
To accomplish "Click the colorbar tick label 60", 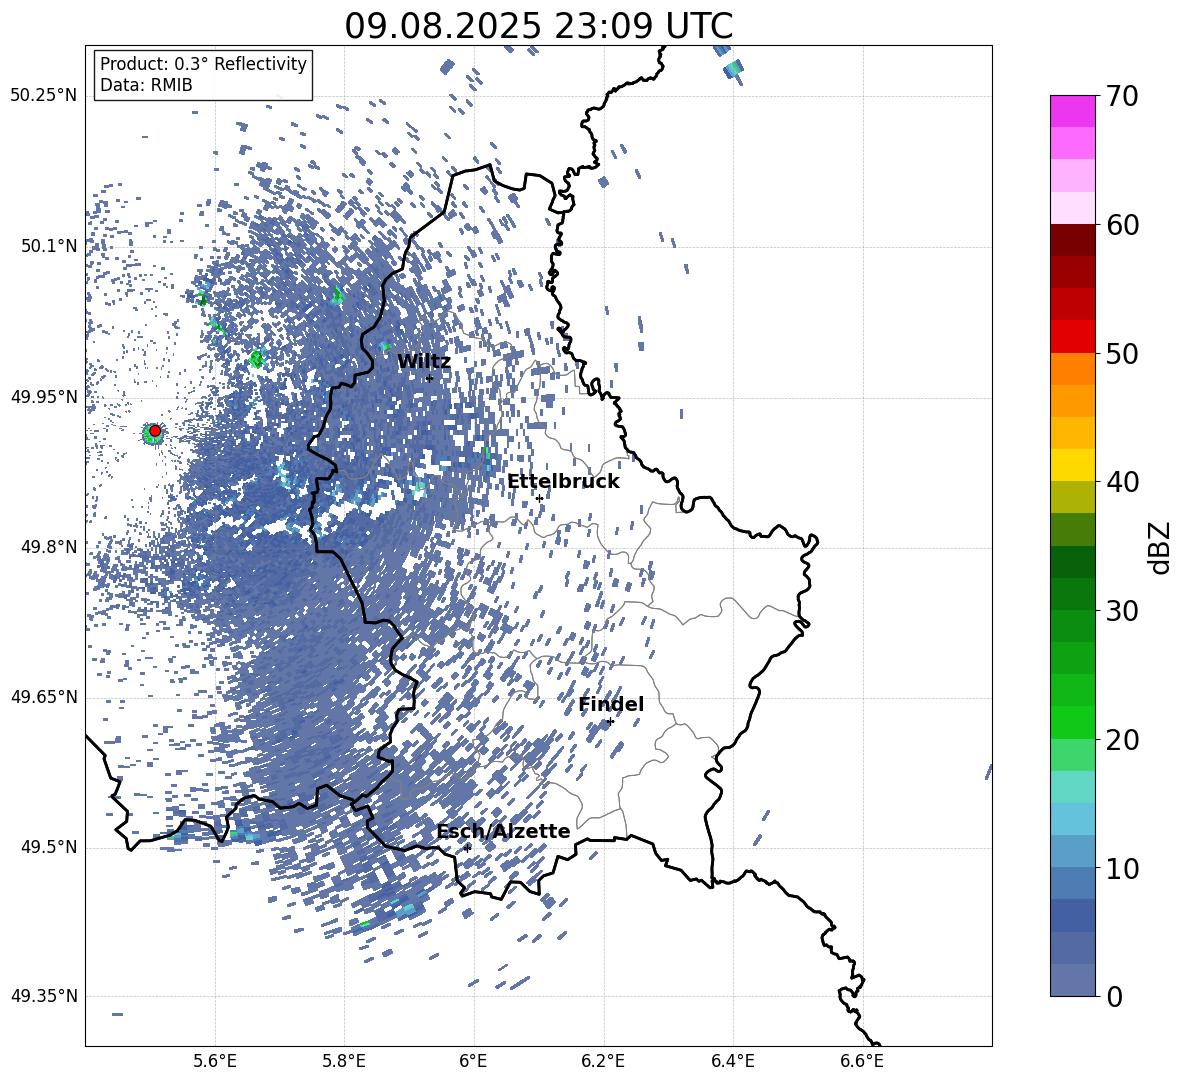I will (1122, 225).
